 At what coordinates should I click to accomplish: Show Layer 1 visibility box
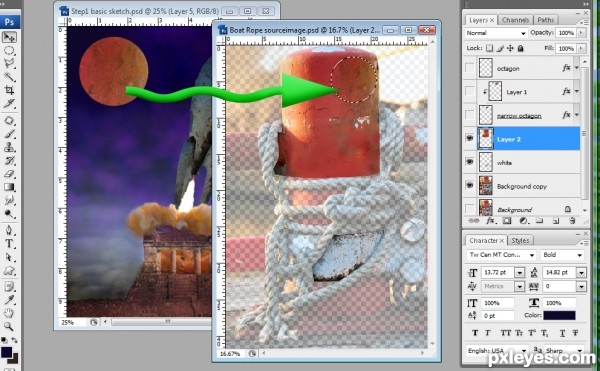pyautogui.click(x=470, y=92)
